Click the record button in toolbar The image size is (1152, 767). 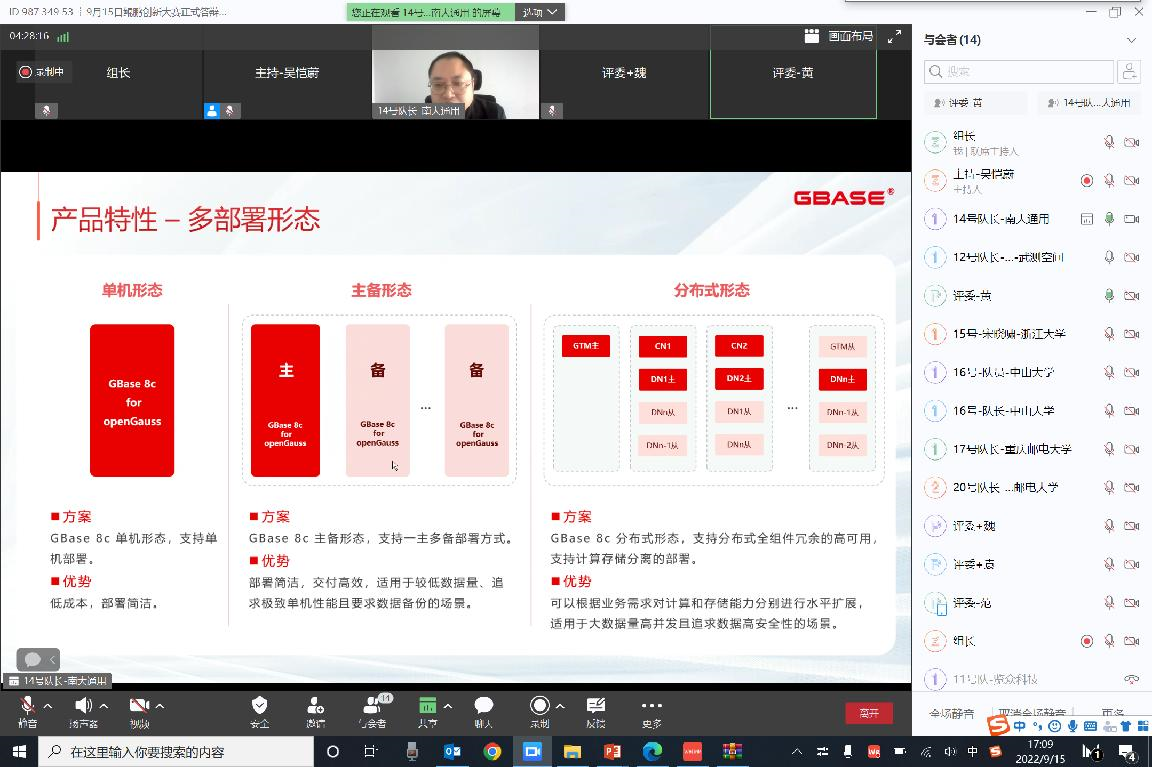(x=539, y=710)
